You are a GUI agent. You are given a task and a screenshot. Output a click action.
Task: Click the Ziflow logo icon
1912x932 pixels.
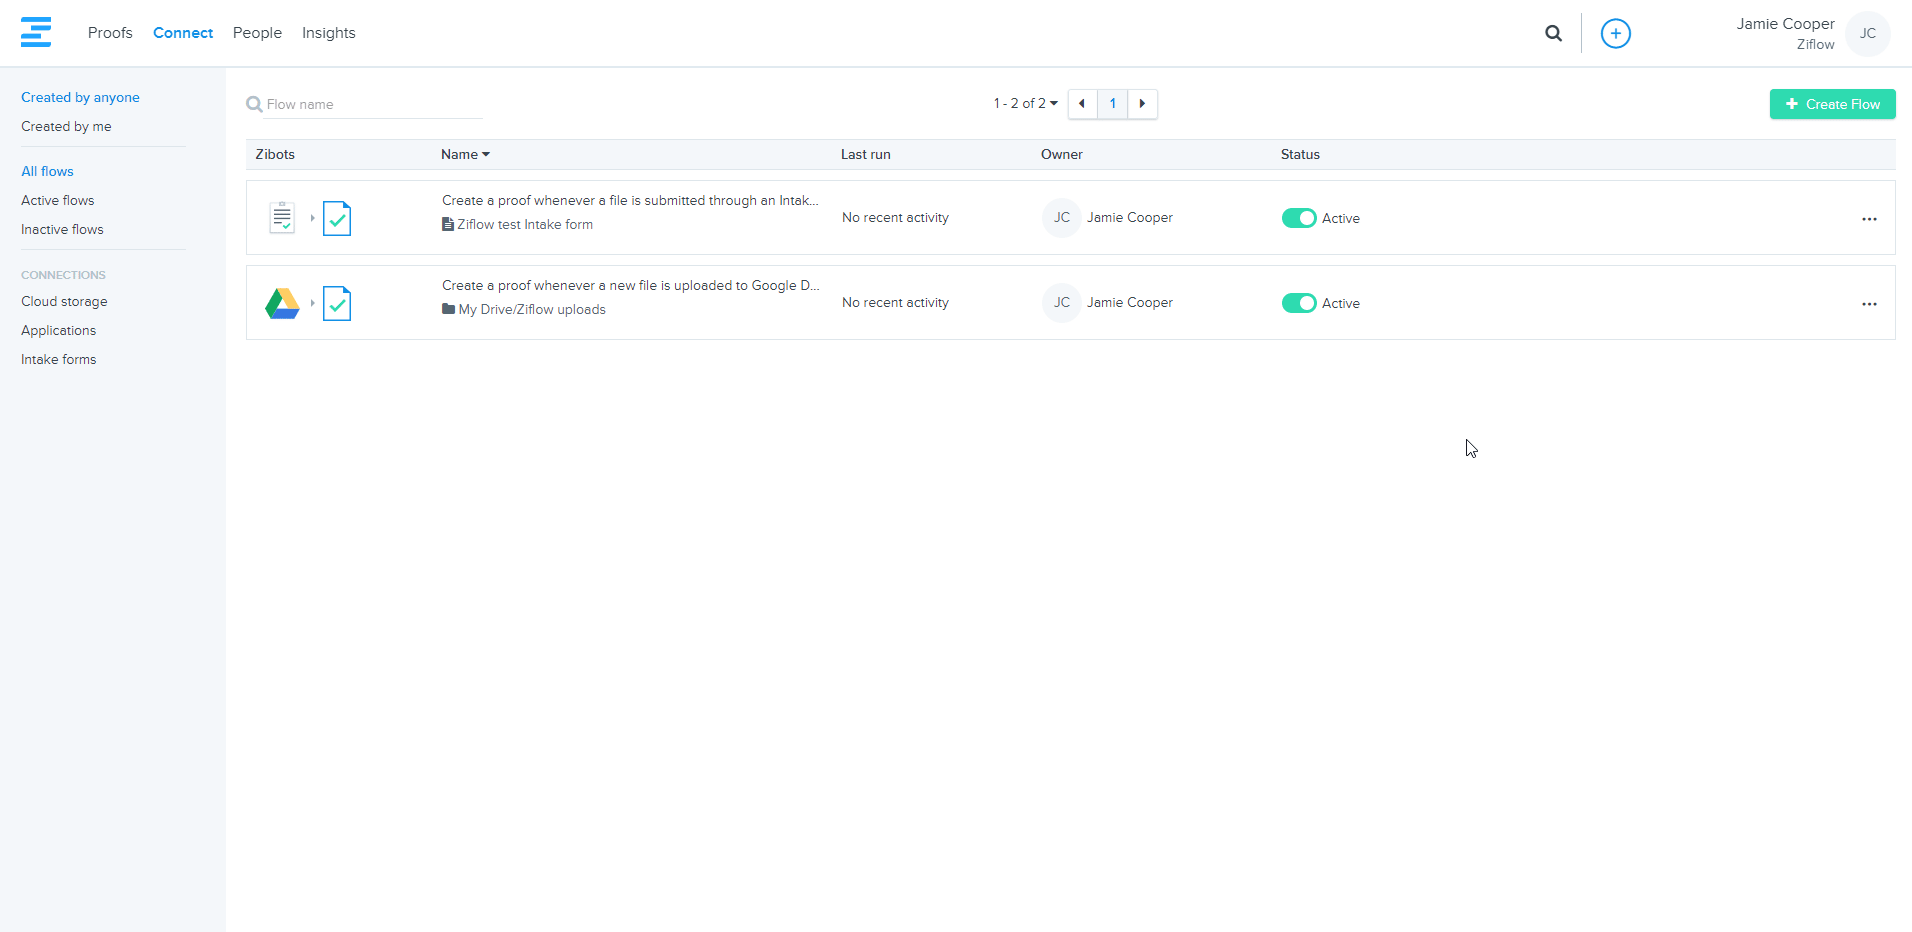click(36, 32)
